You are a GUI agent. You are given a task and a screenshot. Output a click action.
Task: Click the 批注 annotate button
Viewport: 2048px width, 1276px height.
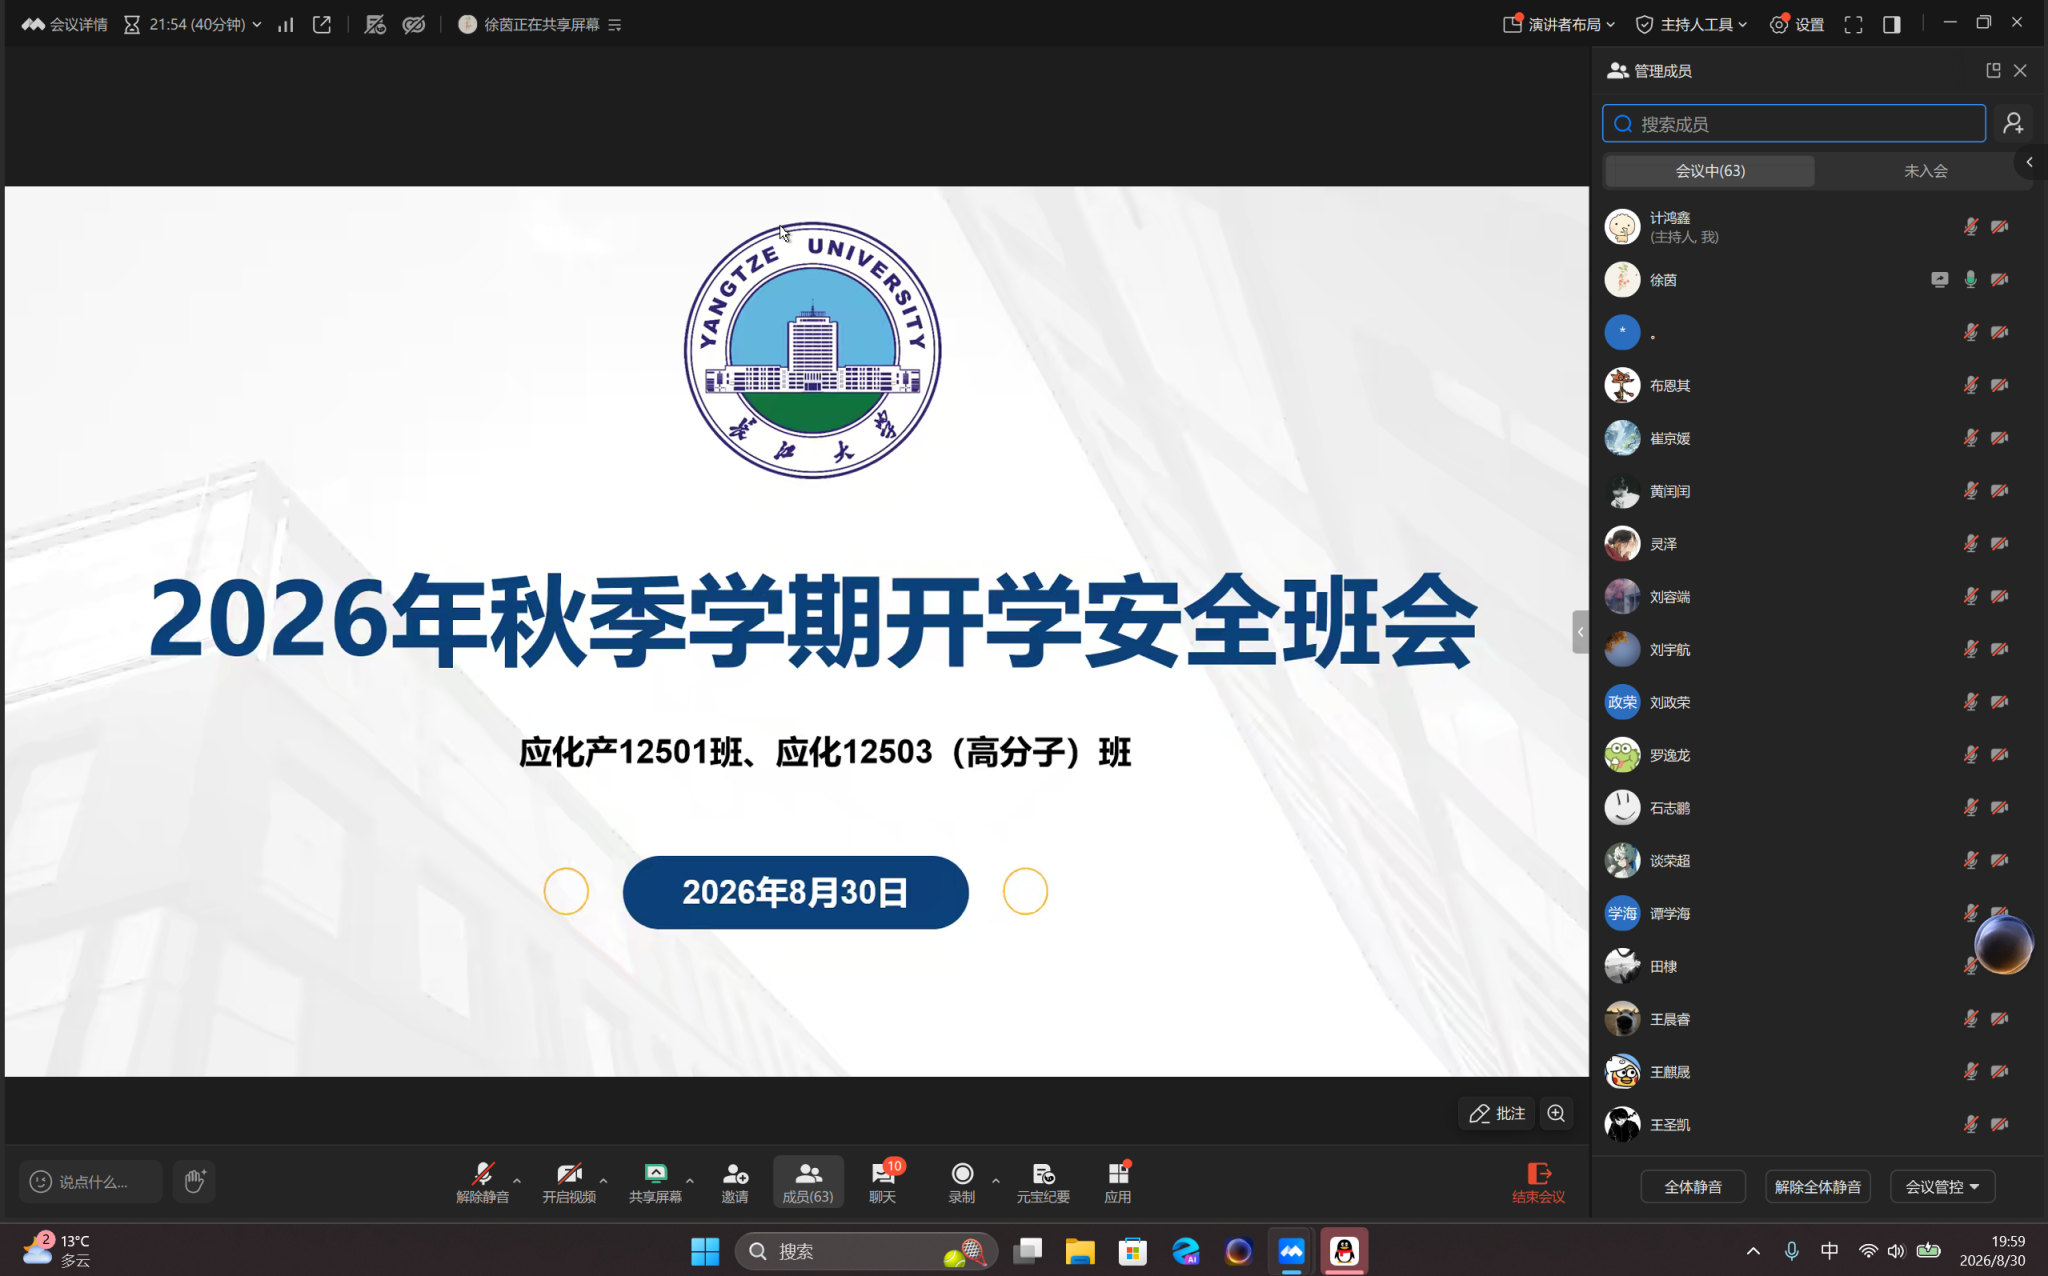[1497, 1113]
